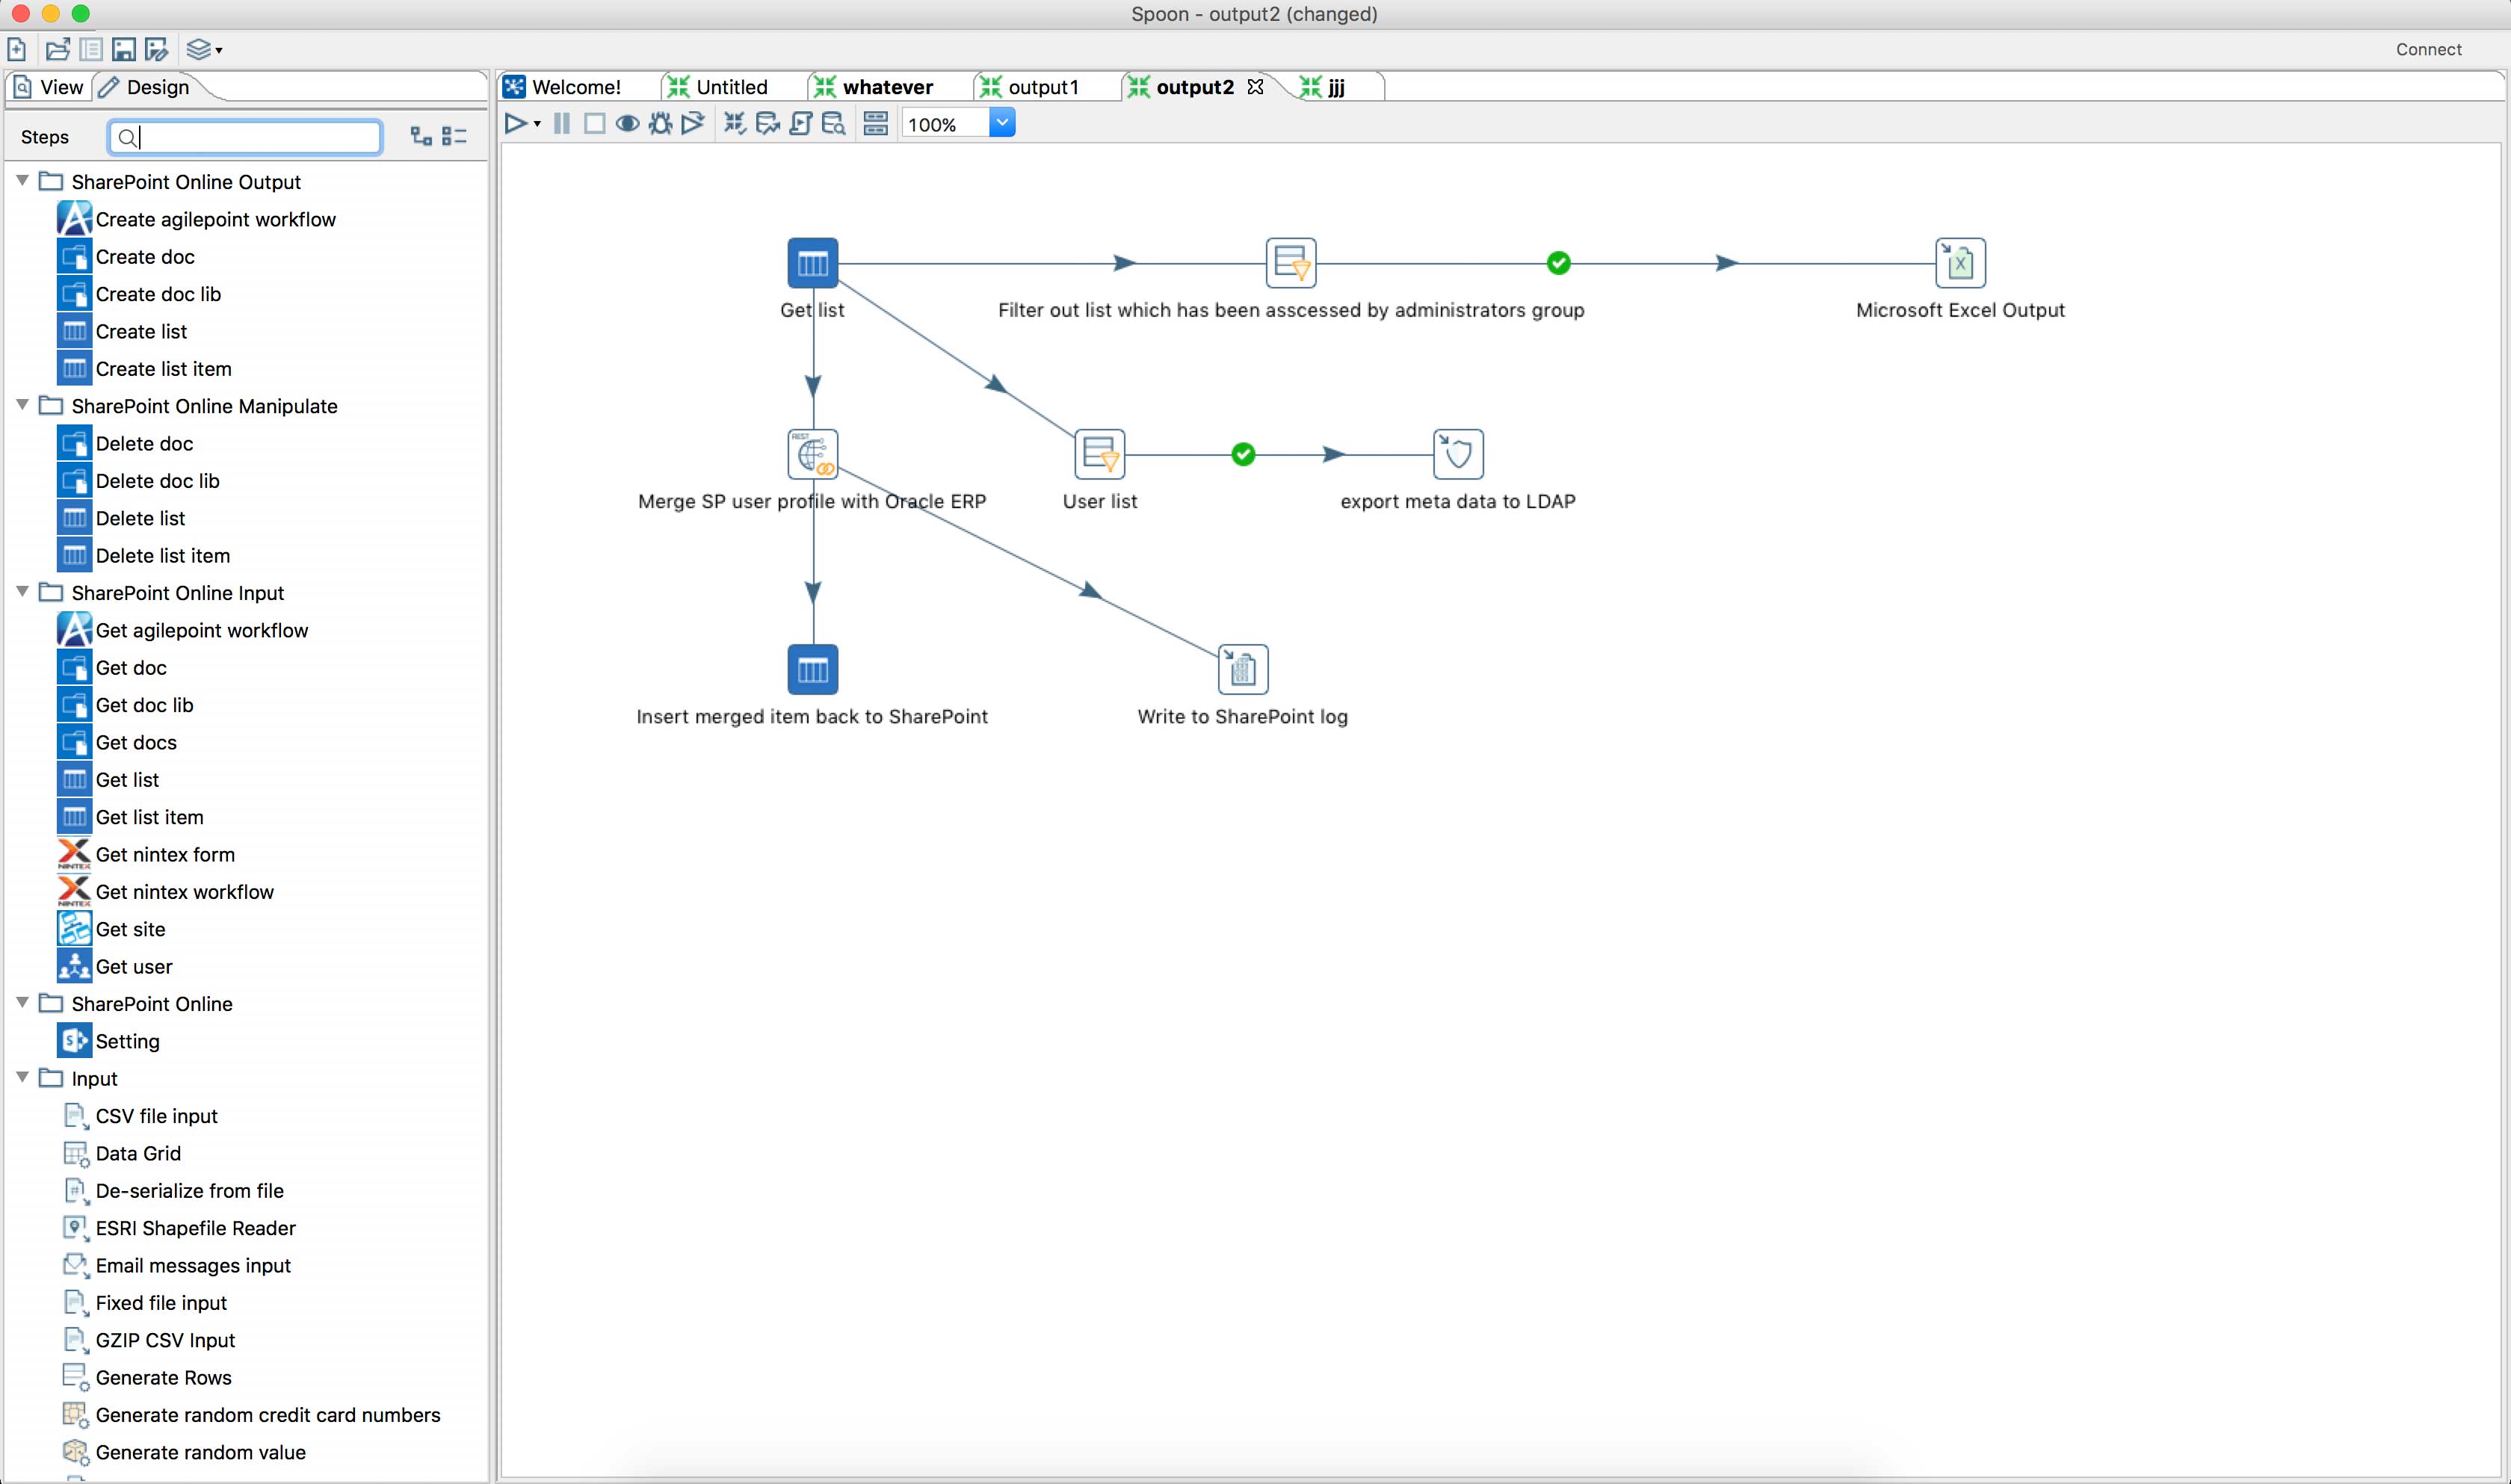Viewport: 2511px width, 1484px height.
Task: Select Delete doc step
Action: point(126,443)
